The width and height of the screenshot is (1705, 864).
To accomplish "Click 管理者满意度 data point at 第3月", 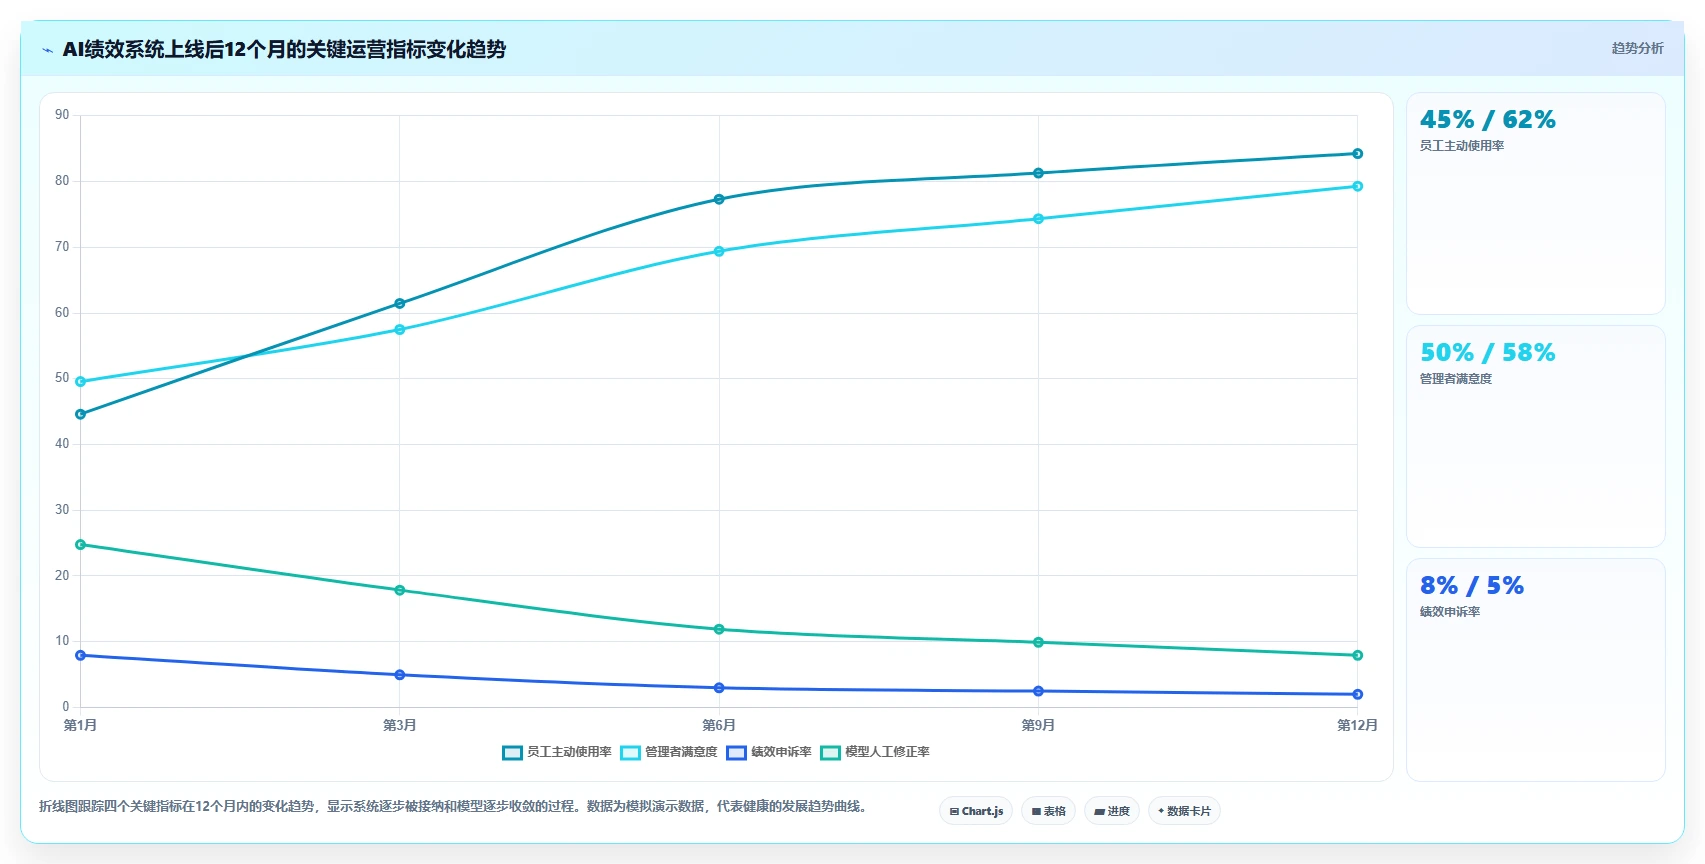I will 400,329.
